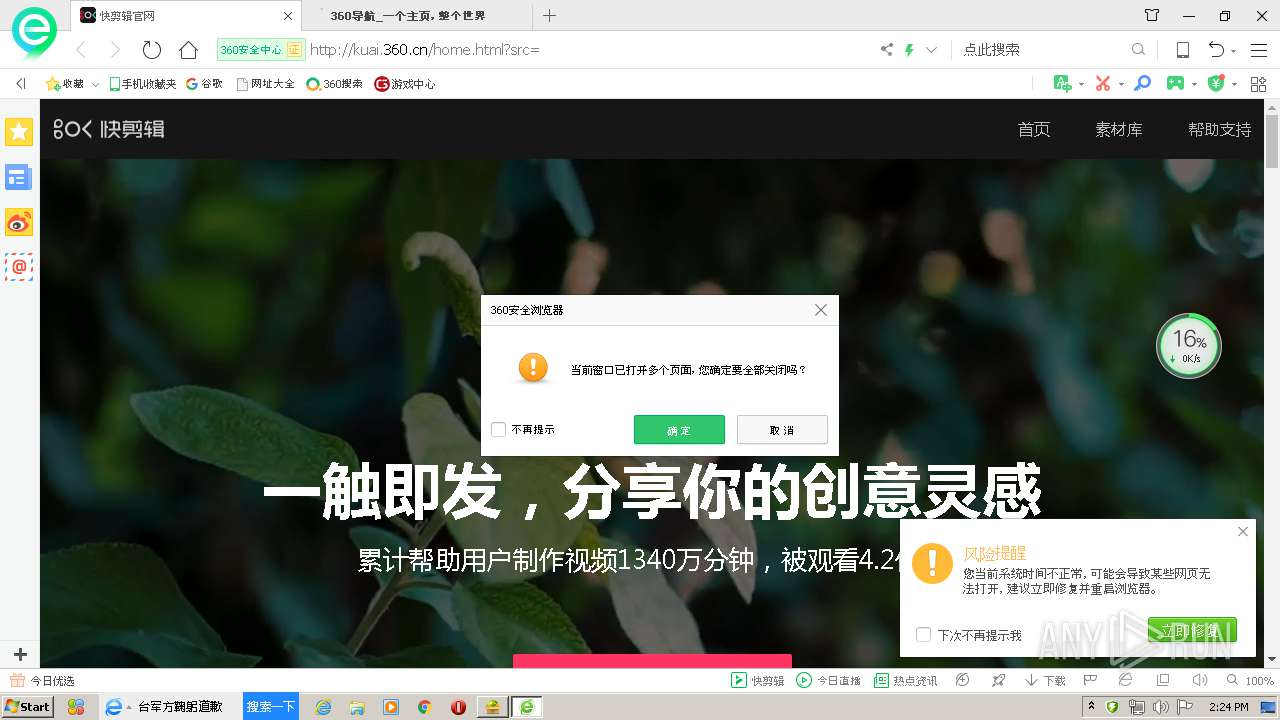Click the magnifier in the search box
The height and width of the screenshot is (720, 1280).
pyautogui.click(x=1138, y=49)
